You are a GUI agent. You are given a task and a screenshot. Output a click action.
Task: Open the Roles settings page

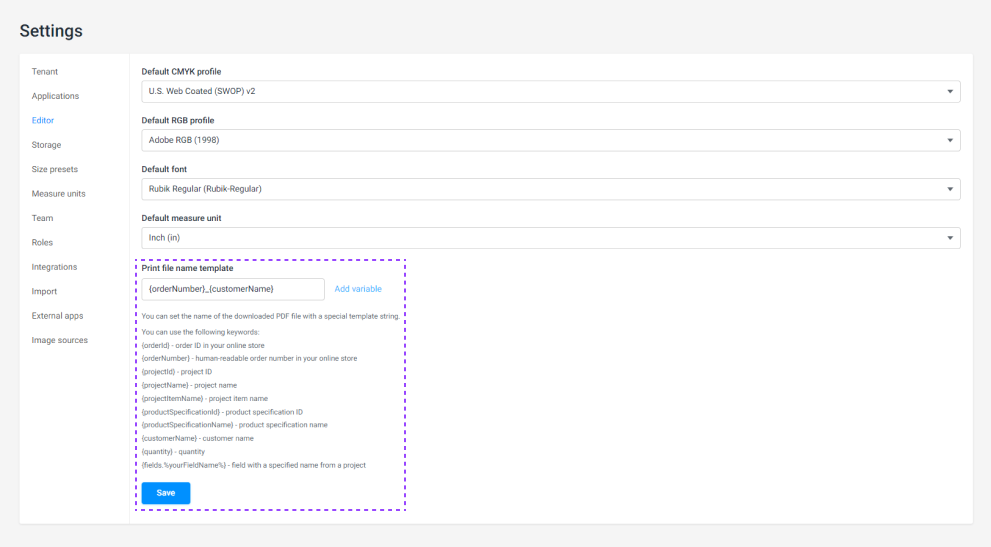[42, 242]
